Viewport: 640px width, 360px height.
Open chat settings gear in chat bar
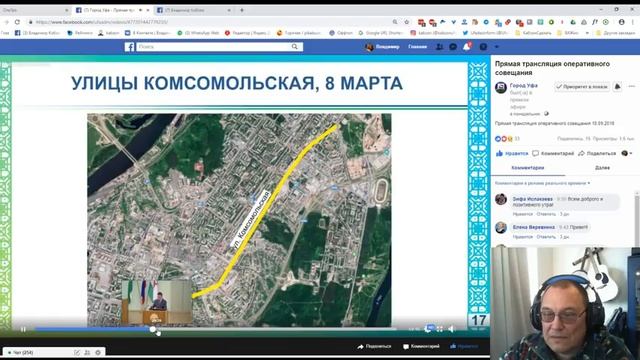click(x=98, y=352)
